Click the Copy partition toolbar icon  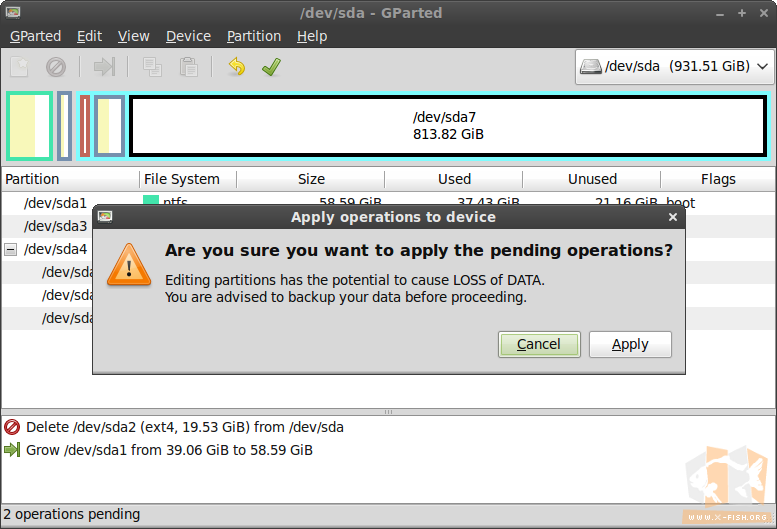(x=152, y=67)
